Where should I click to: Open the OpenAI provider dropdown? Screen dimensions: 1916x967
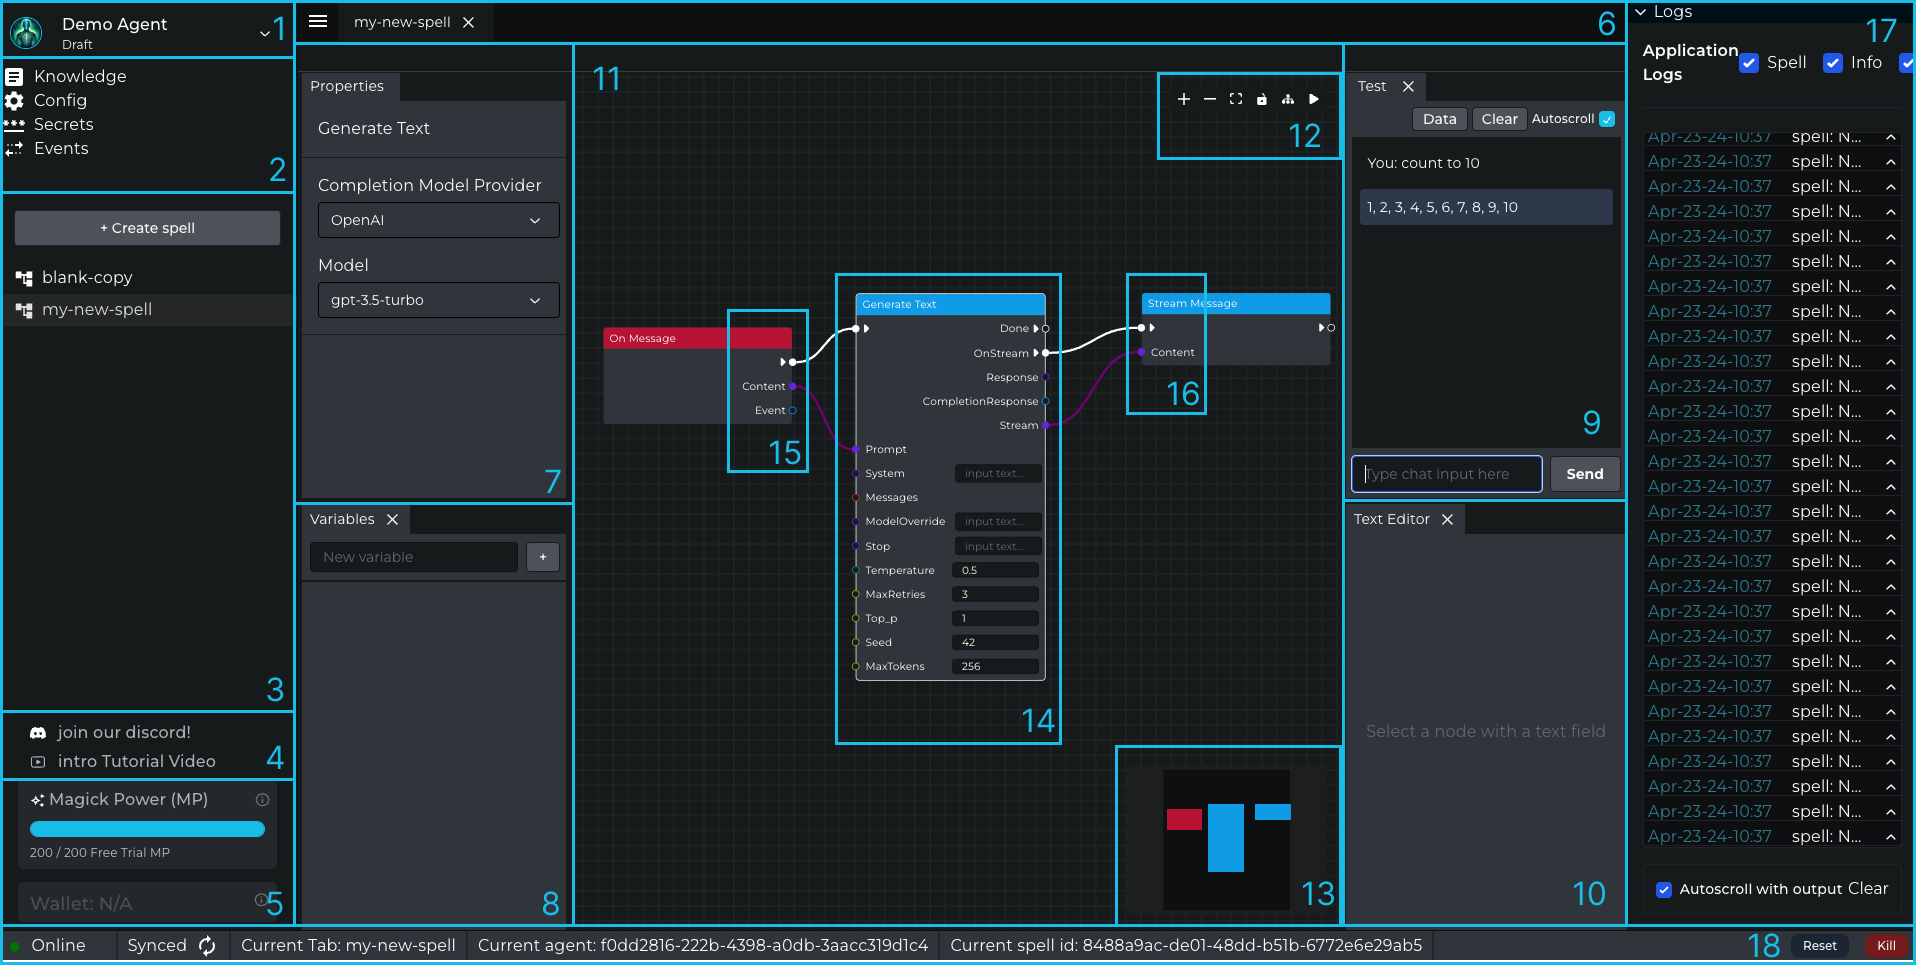click(x=438, y=221)
